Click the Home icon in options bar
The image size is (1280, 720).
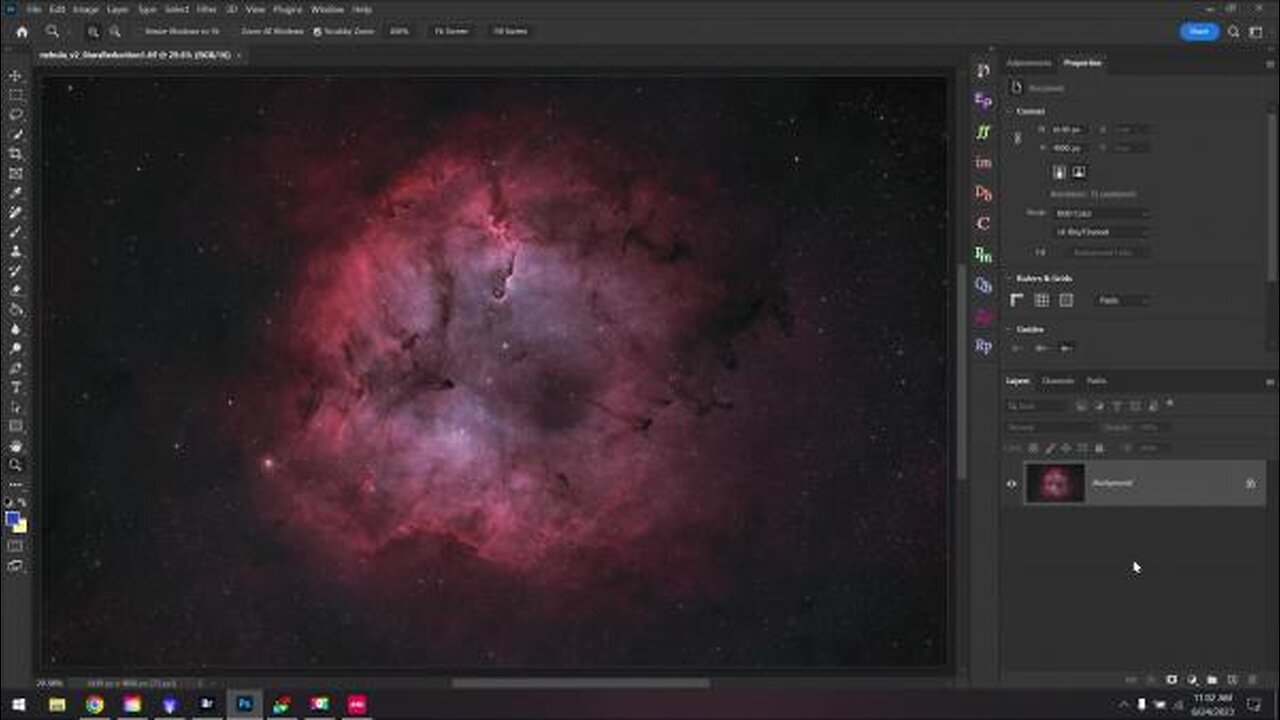point(22,31)
